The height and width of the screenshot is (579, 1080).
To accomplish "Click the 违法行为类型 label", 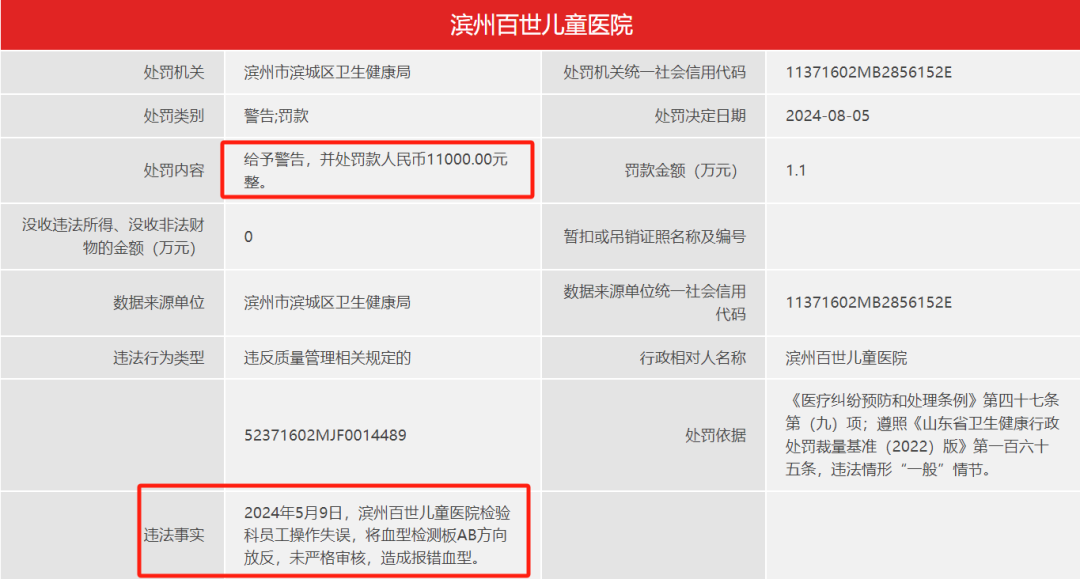I will [159, 358].
